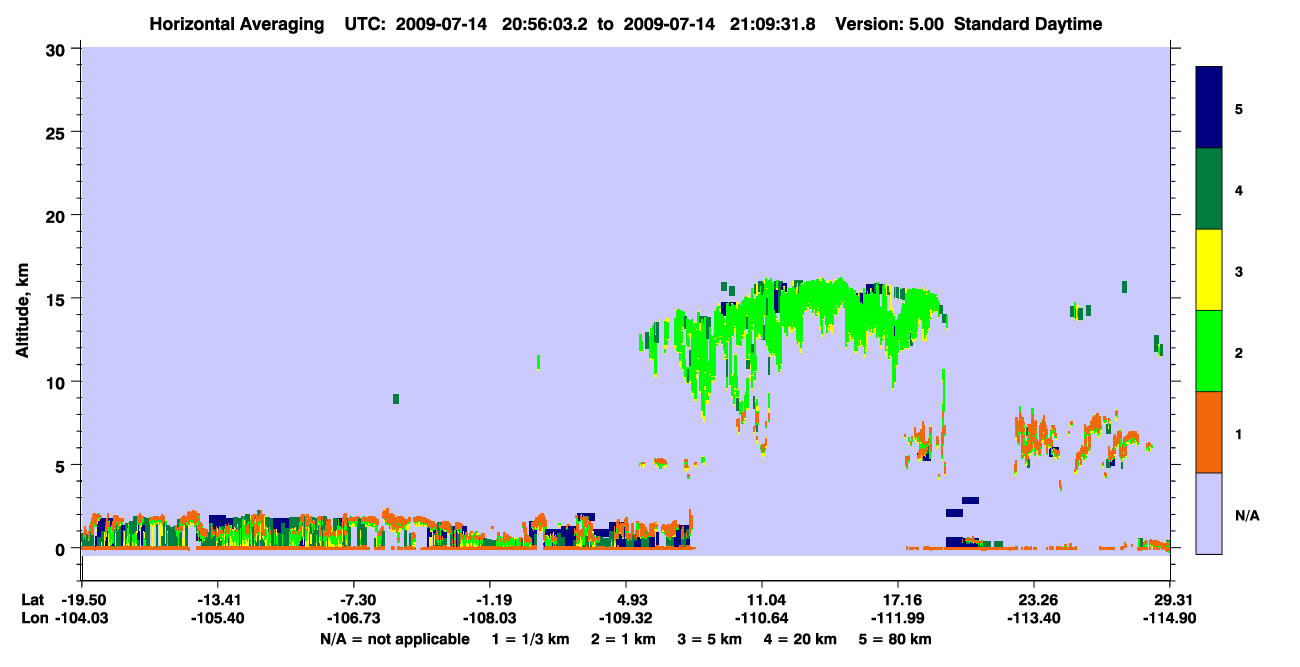Click the longitude value -113.40
Image resolution: width=1300 pixels, height=667 pixels.
[1035, 618]
